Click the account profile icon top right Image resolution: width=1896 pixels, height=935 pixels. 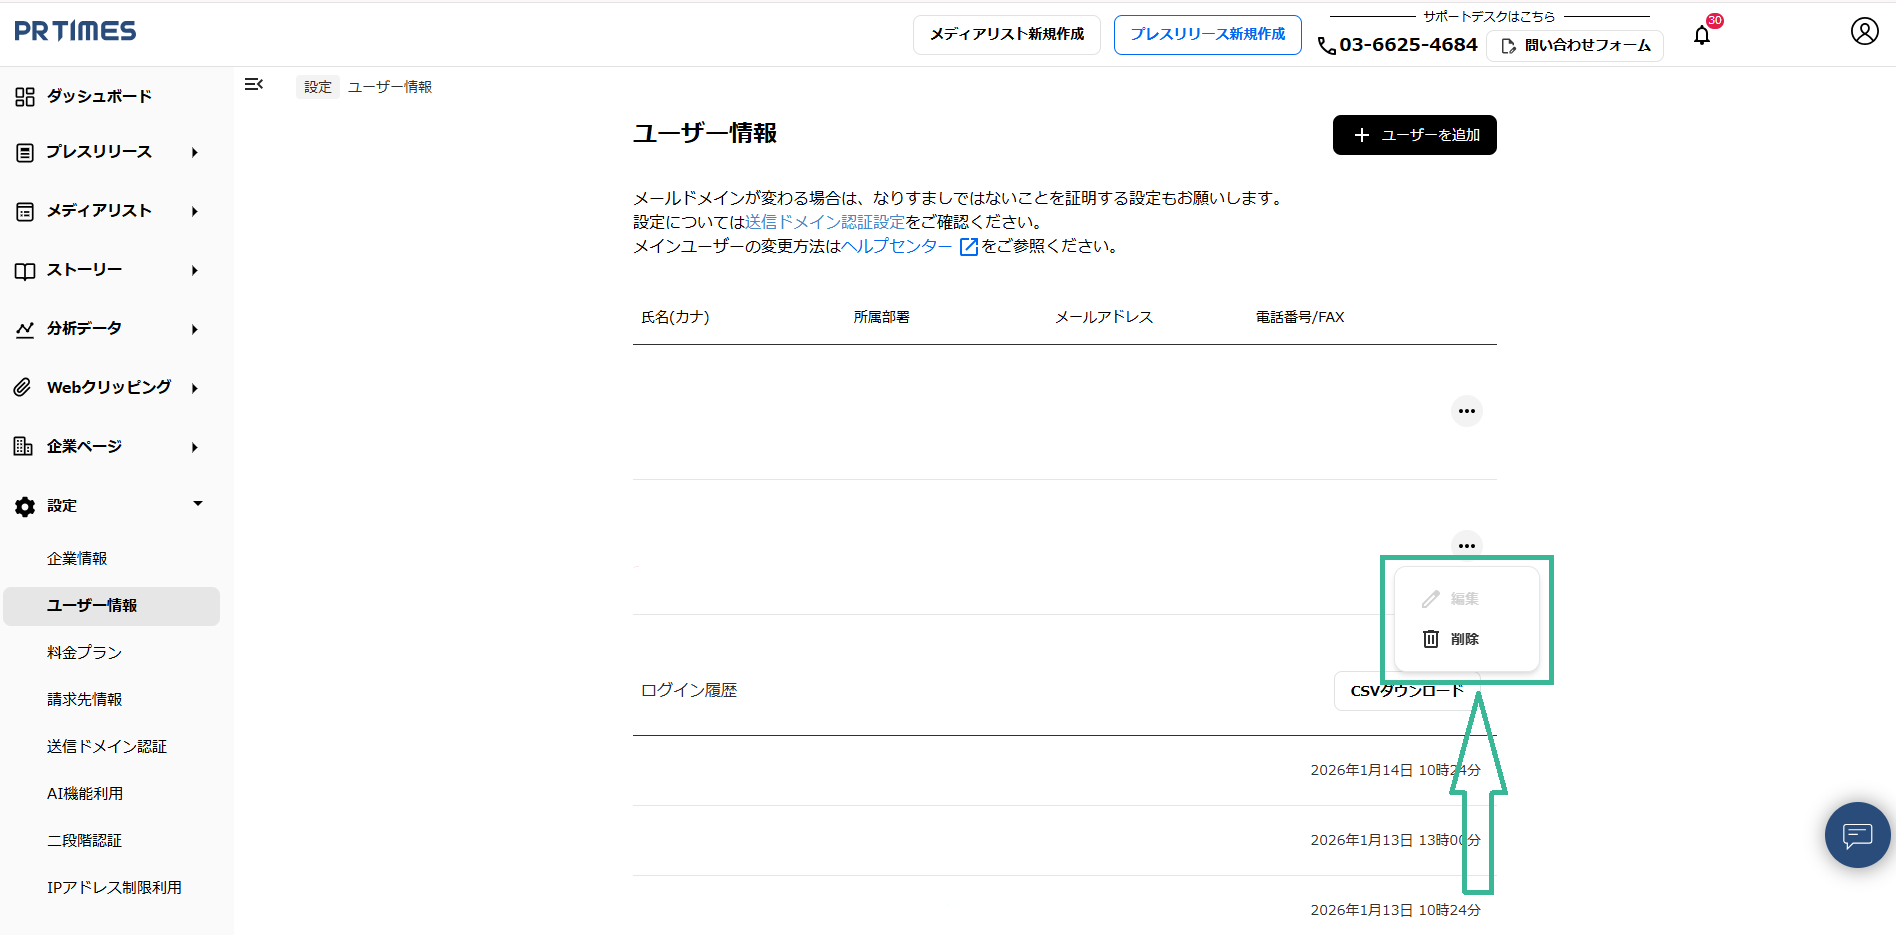click(x=1864, y=30)
